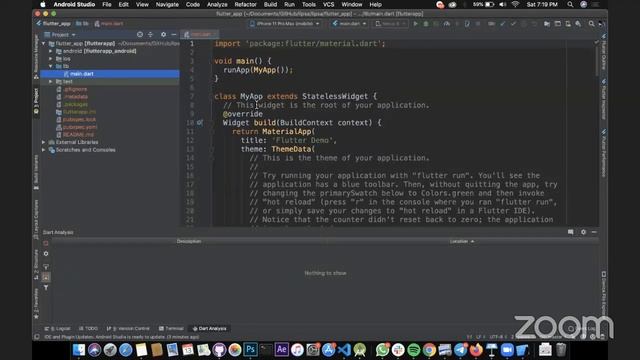
Task: Open the Project view mode dropdown
Action: click(x=60, y=35)
